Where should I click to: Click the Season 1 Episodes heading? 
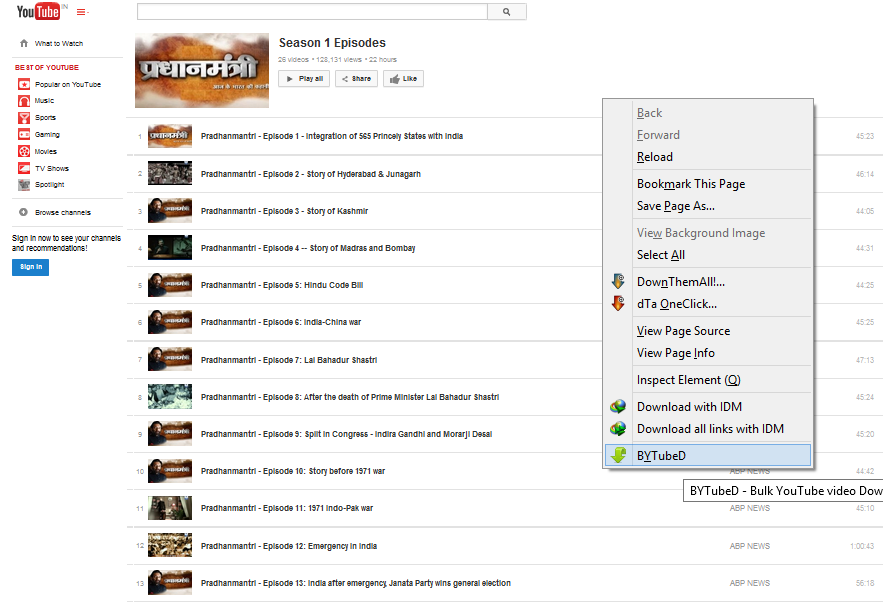coord(332,43)
